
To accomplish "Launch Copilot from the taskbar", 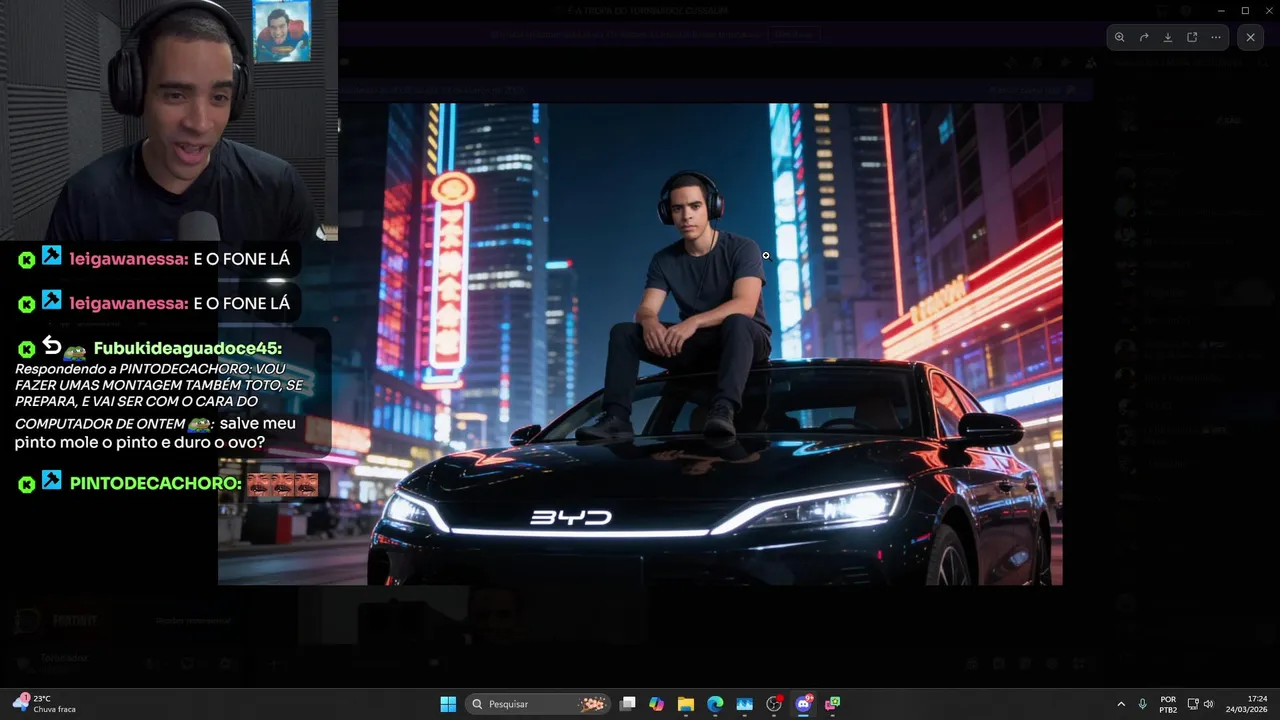I will point(657,704).
